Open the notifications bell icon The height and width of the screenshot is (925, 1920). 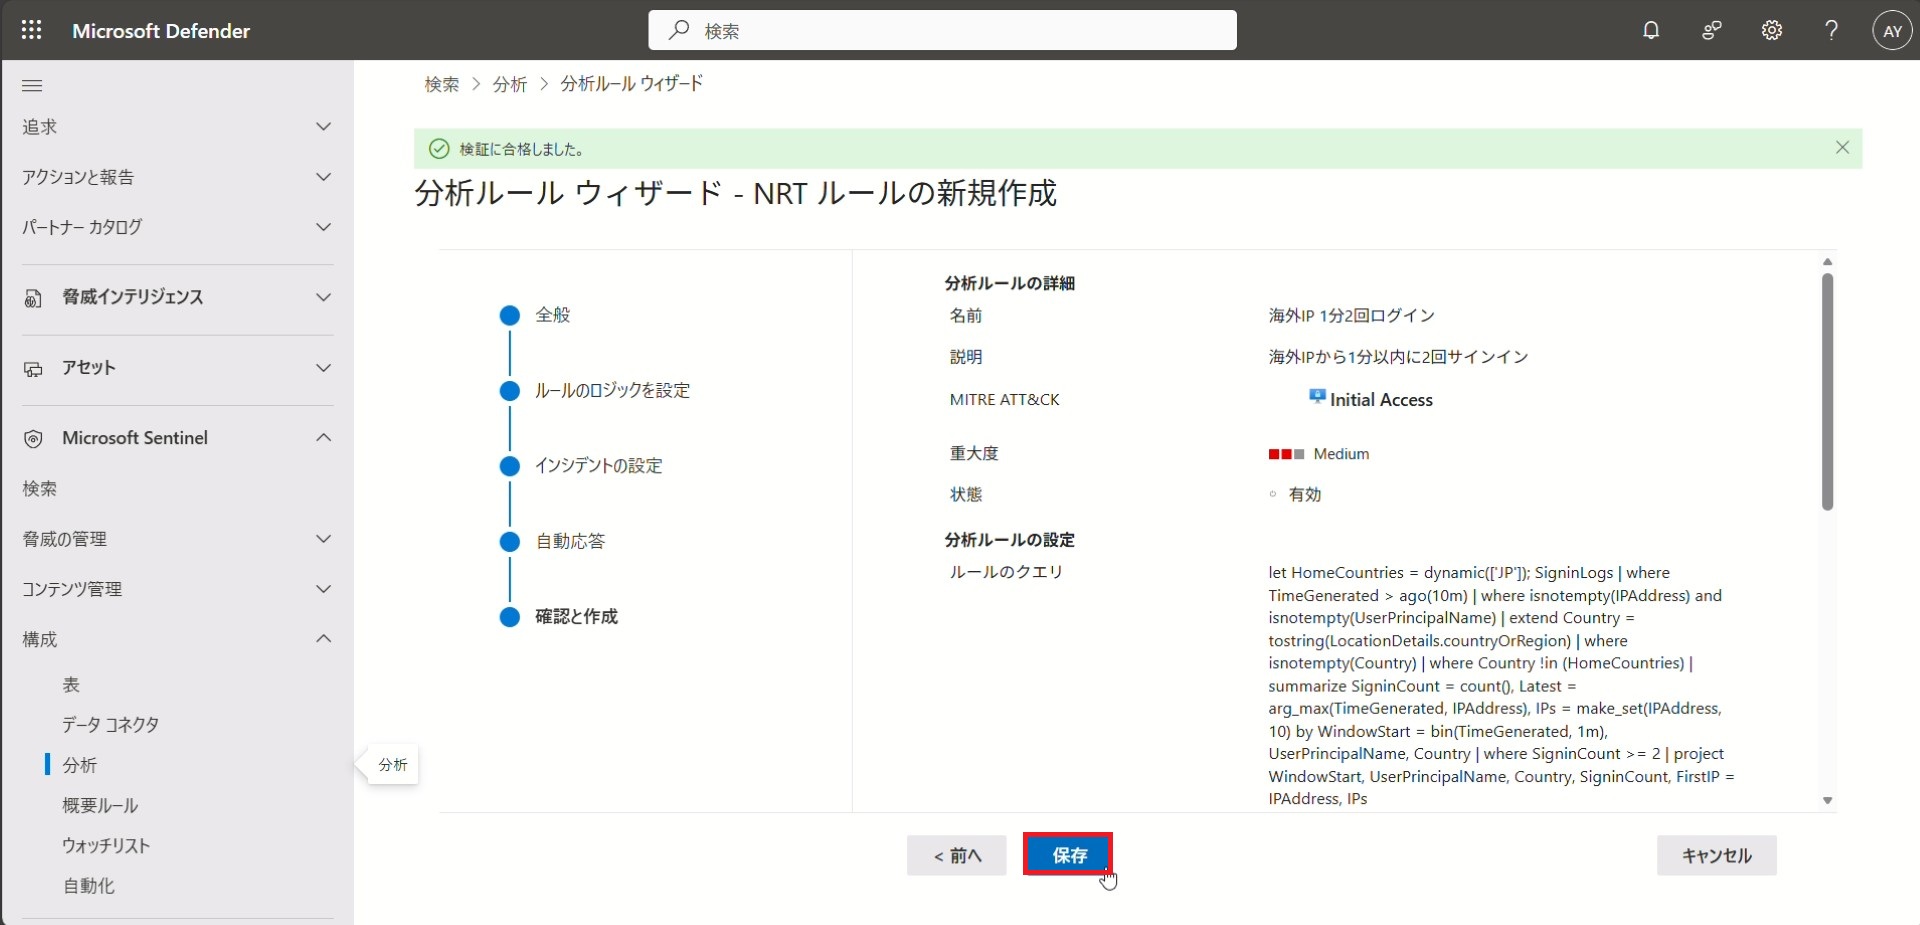1651,30
